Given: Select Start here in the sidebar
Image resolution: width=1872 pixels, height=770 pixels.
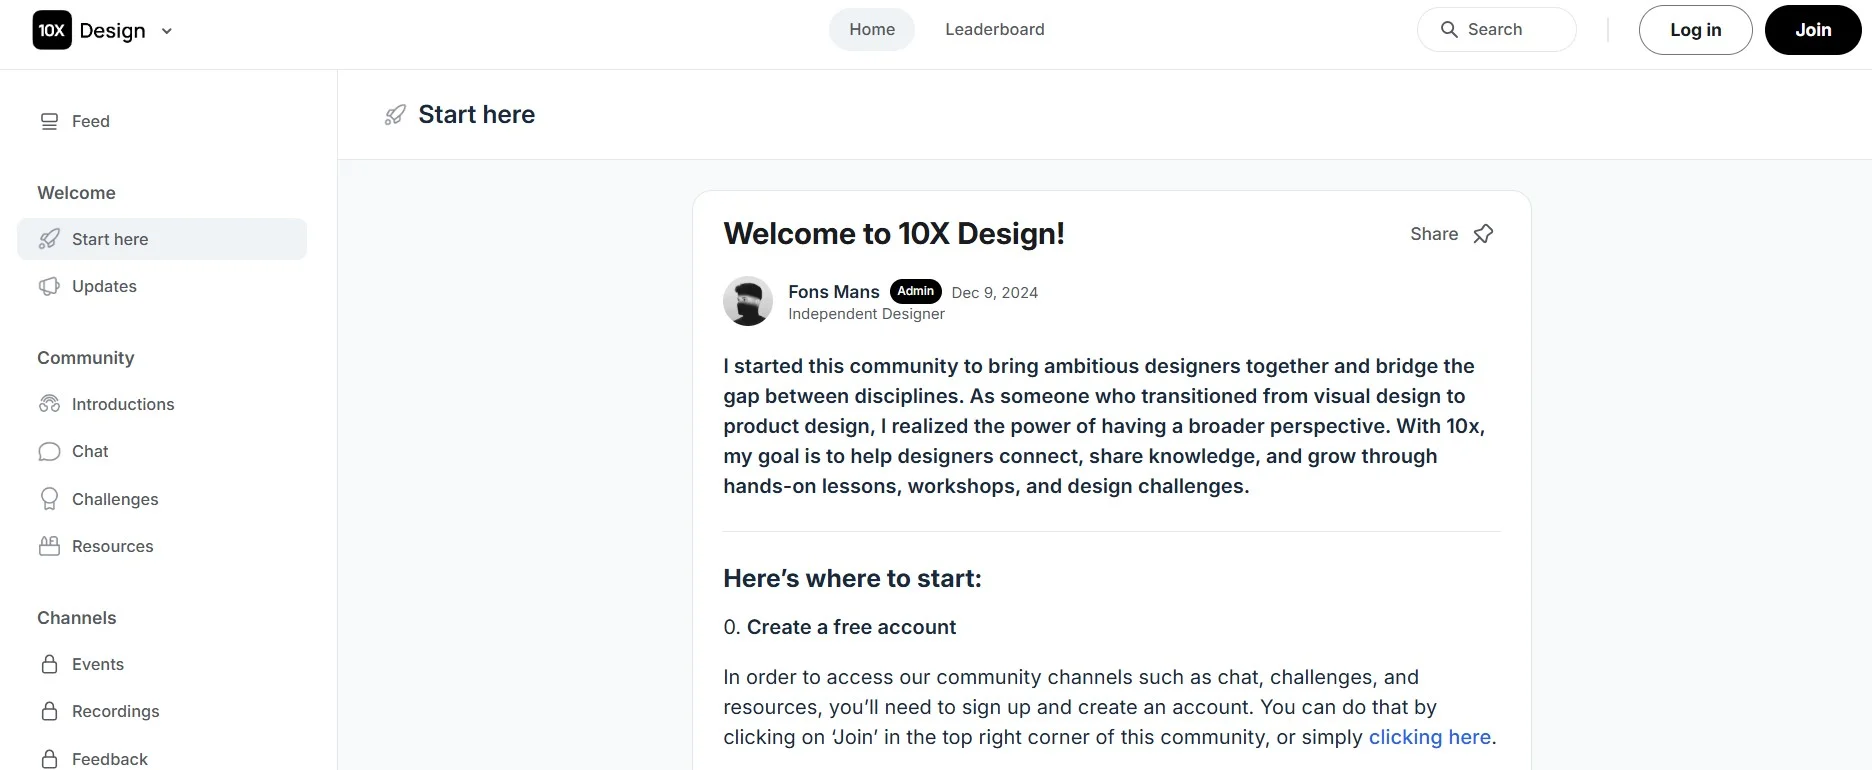Looking at the screenshot, I should [162, 239].
